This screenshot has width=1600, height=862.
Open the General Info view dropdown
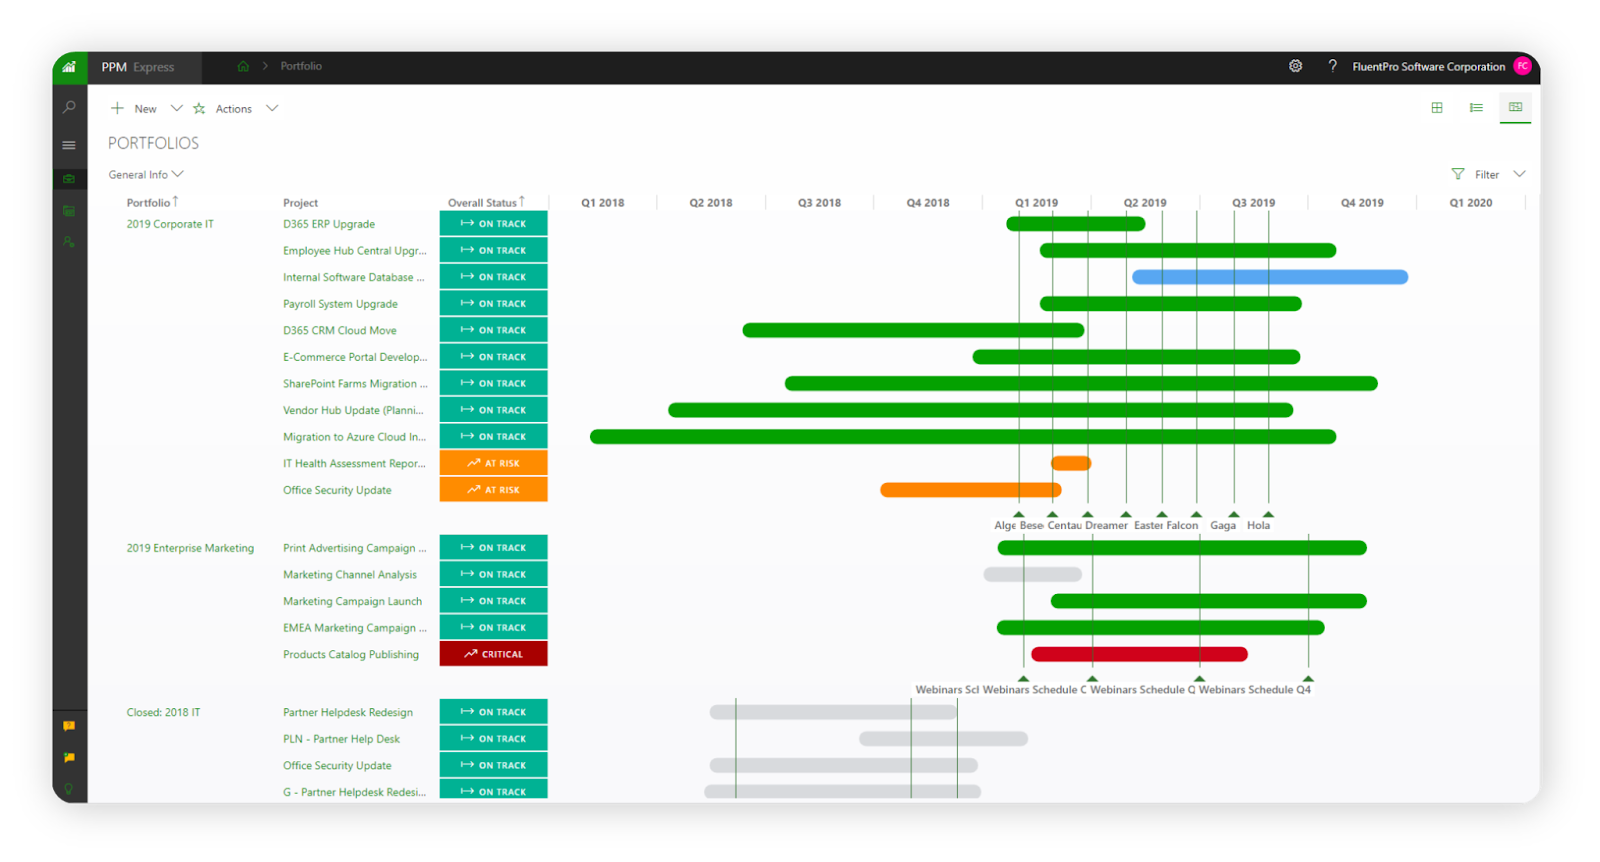(x=146, y=174)
